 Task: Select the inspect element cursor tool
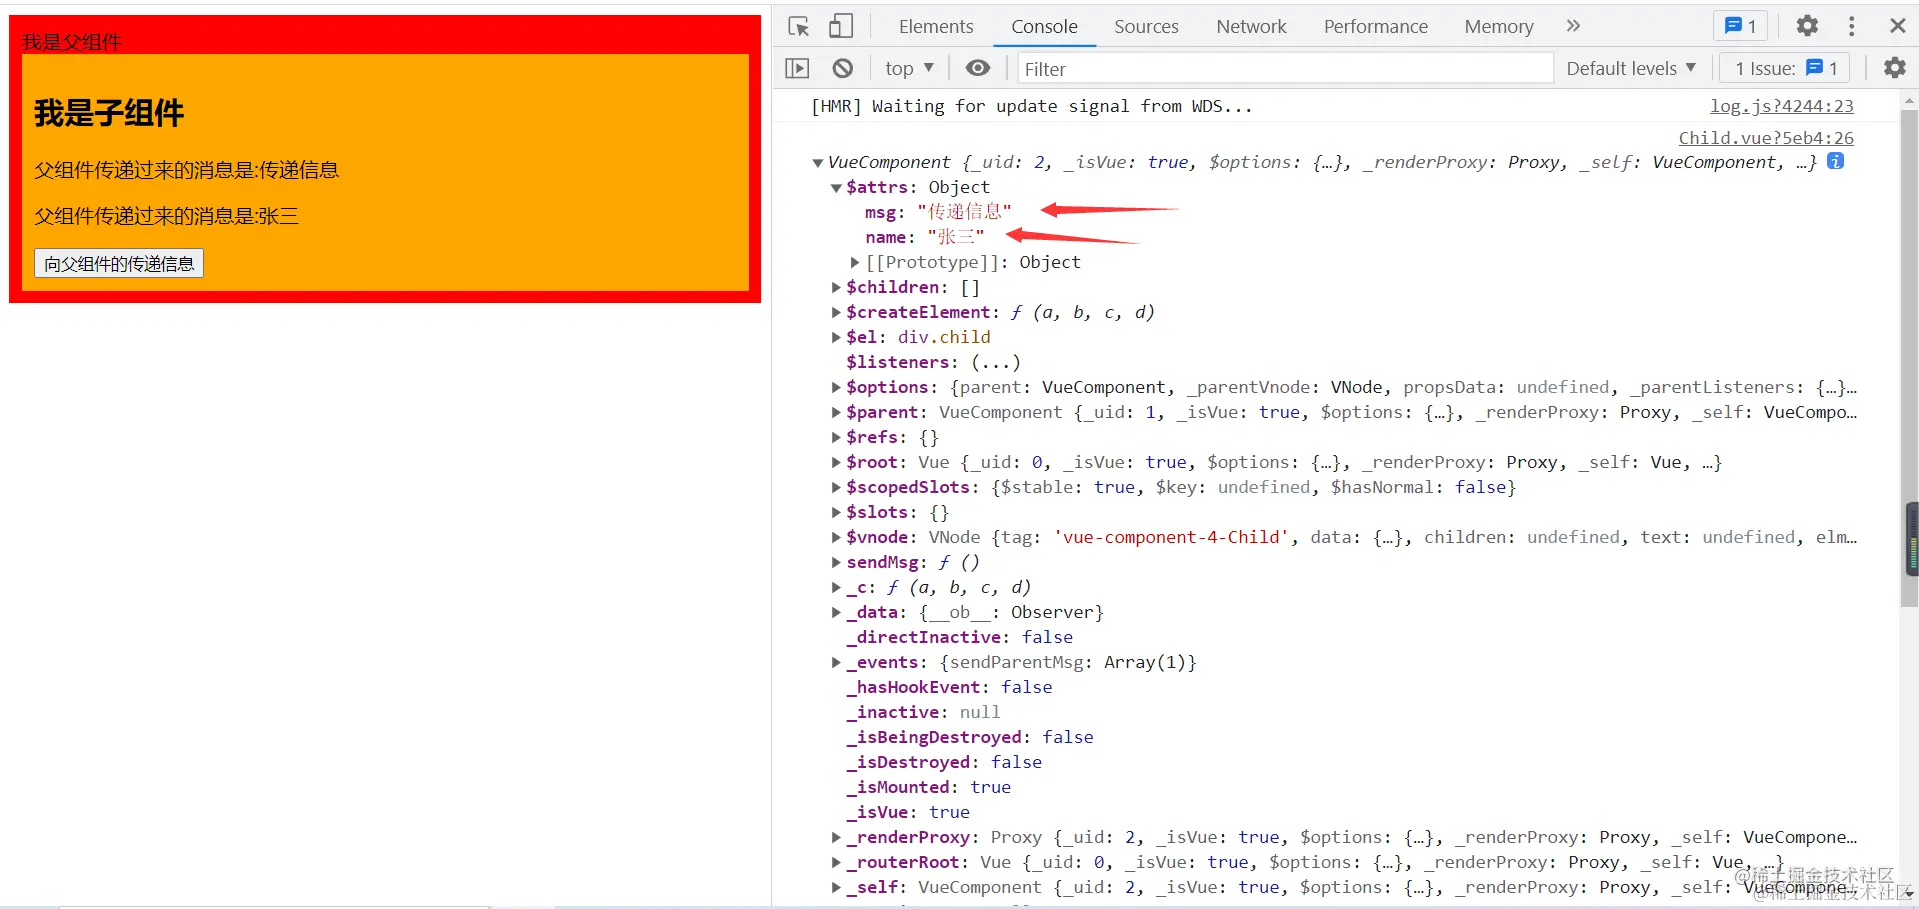(797, 26)
